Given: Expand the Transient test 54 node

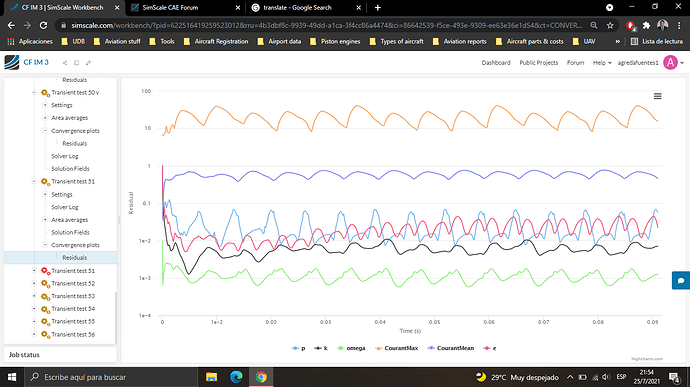Looking at the screenshot, I should [x=34, y=309].
